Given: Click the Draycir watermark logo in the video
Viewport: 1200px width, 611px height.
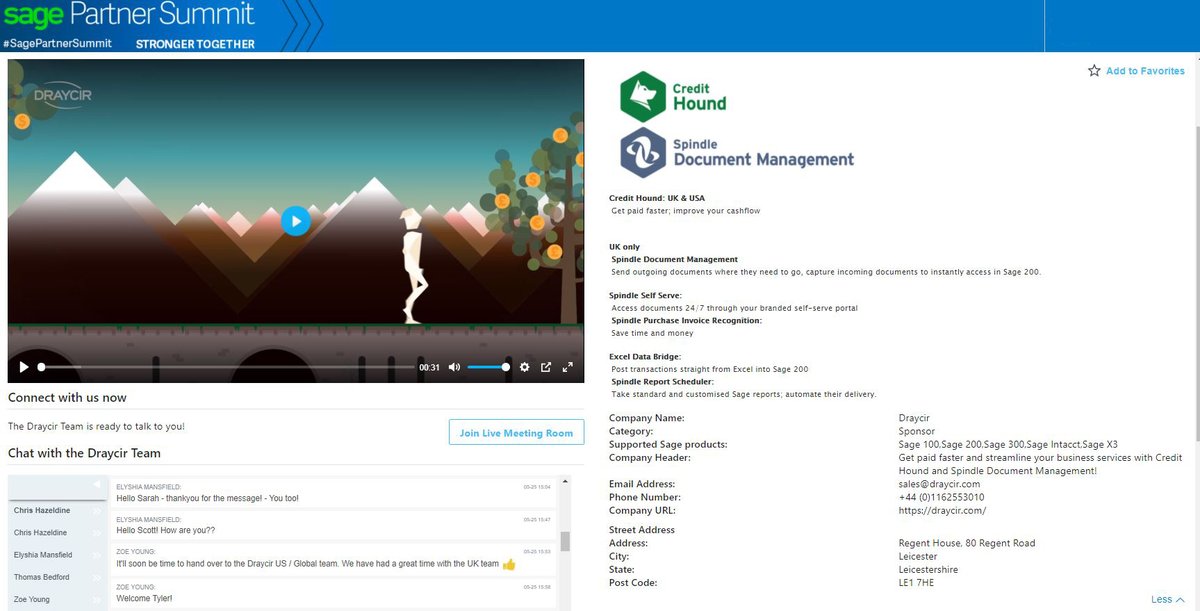Looking at the screenshot, I should (x=63, y=97).
